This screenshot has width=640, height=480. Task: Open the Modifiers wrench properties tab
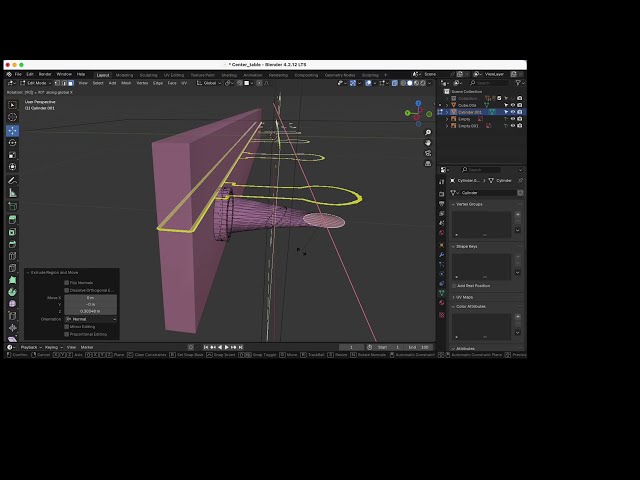pyautogui.click(x=442, y=254)
